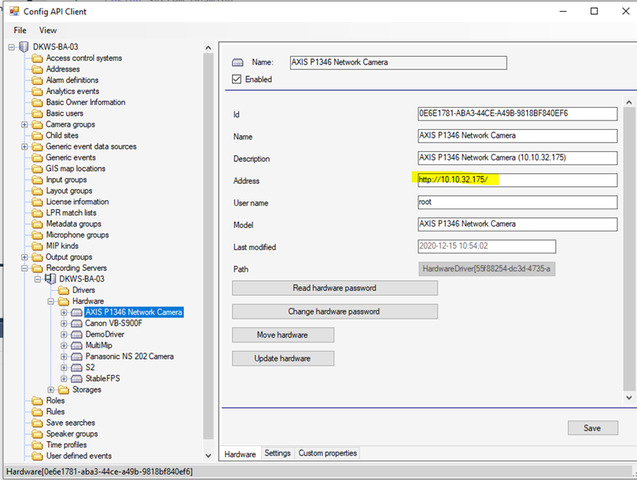Viewport: 637px width, 480px height.
Task: Uncheck the Enabled checkbox
Action: [x=236, y=79]
